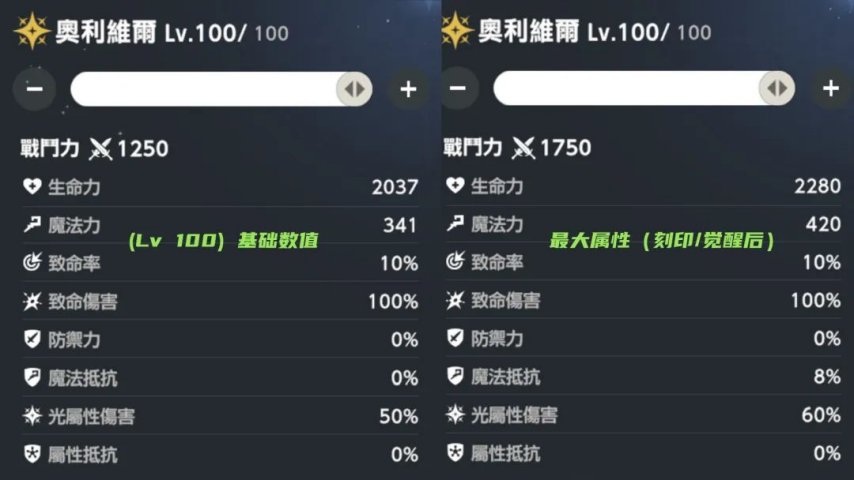Click the defense shield icon in left panel
The width and height of the screenshot is (854, 480).
tap(32, 339)
